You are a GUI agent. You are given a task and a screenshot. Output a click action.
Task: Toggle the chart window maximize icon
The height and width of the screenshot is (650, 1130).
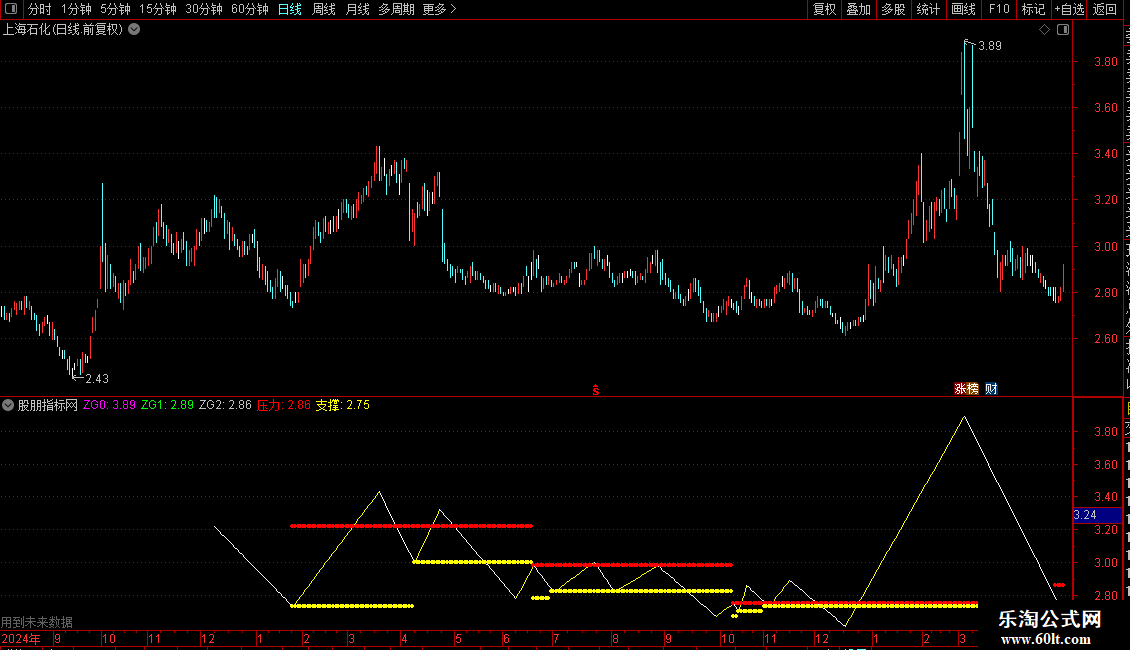click(x=1063, y=30)
